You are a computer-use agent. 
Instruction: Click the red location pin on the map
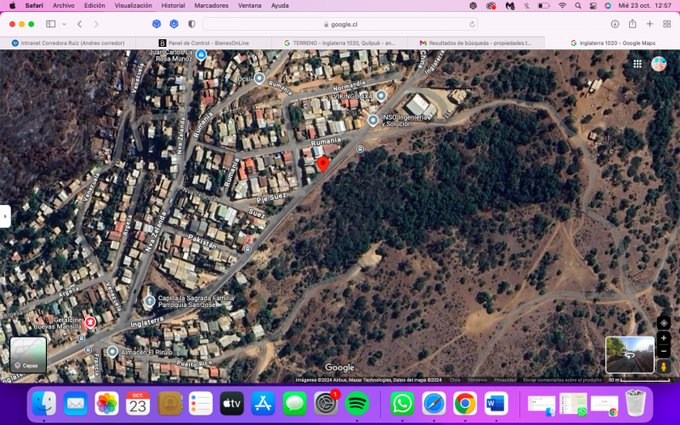click(322, 163)
